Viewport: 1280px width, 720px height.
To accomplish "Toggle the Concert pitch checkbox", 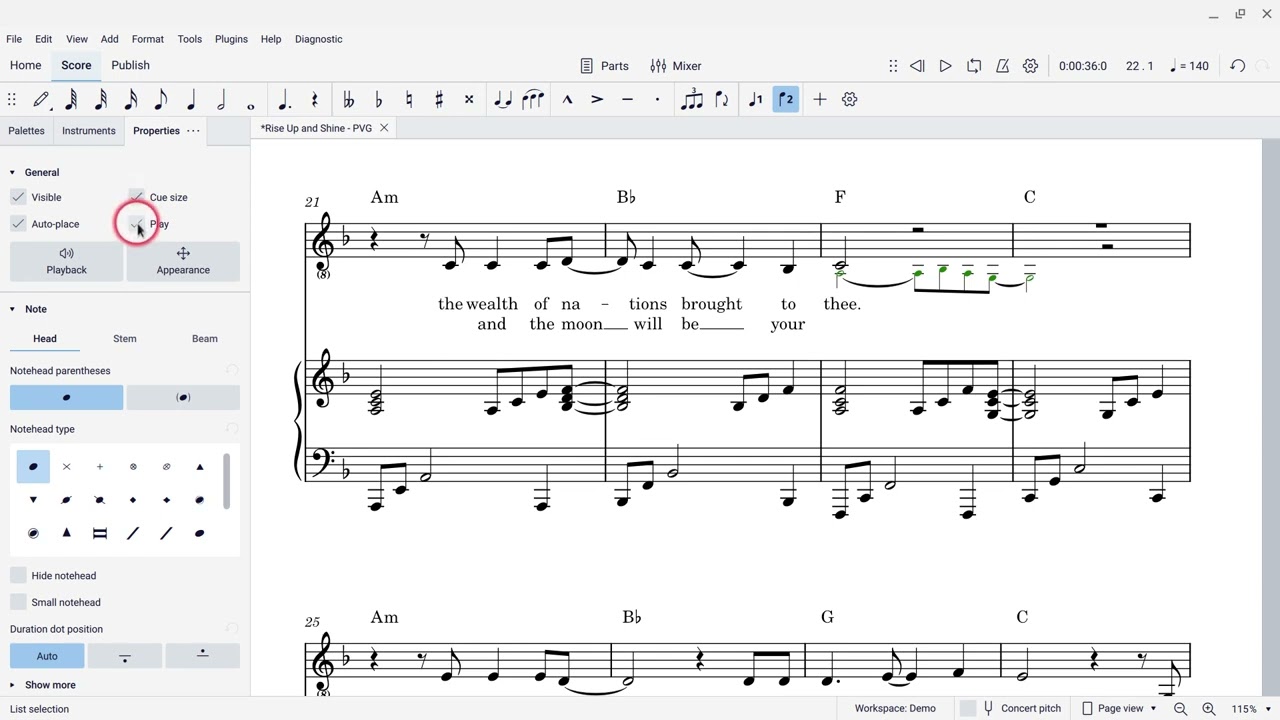I will [967, 708].
